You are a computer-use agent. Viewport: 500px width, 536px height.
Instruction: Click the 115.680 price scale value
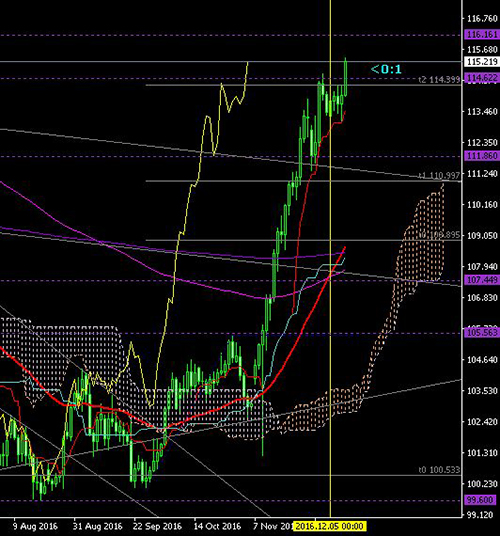tap(482, 50)
